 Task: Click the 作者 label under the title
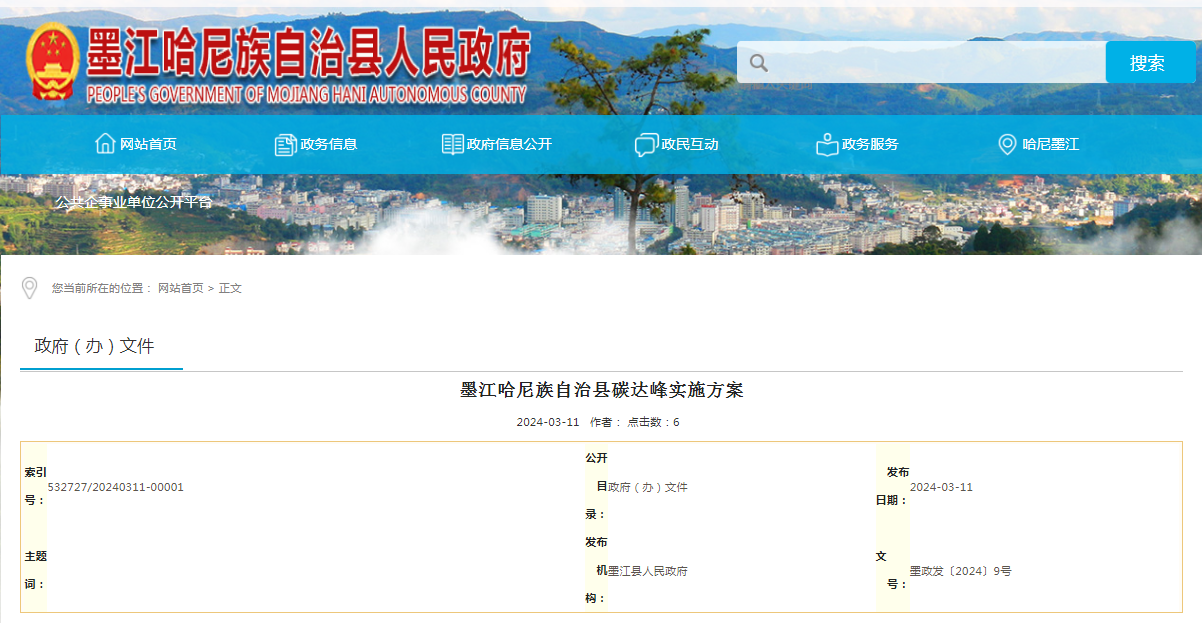[603, 422]
